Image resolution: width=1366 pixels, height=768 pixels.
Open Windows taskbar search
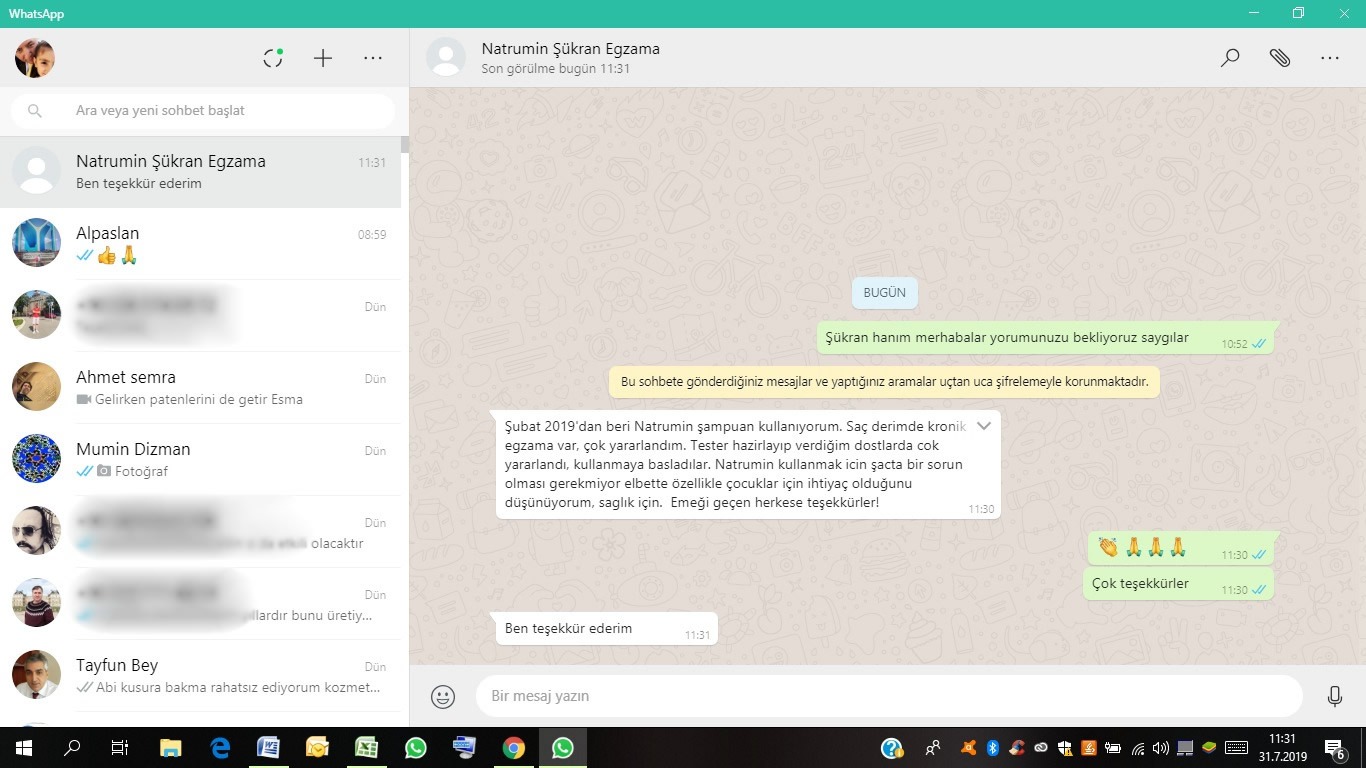coord(72,748)
